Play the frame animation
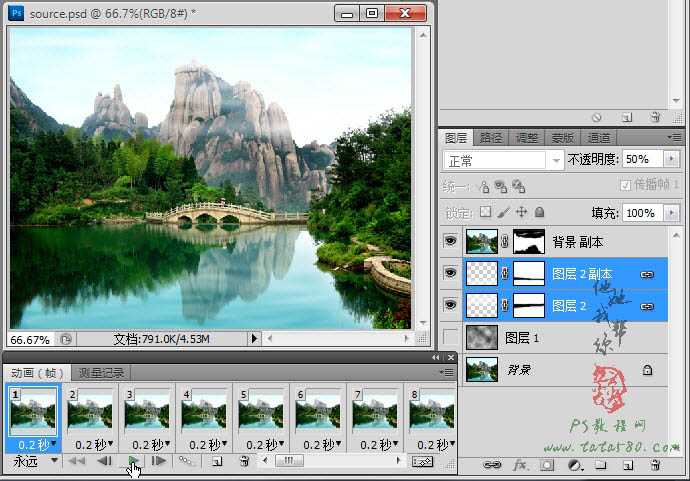The height and width of the screenshot is (481, 690). tap(133, 461)
